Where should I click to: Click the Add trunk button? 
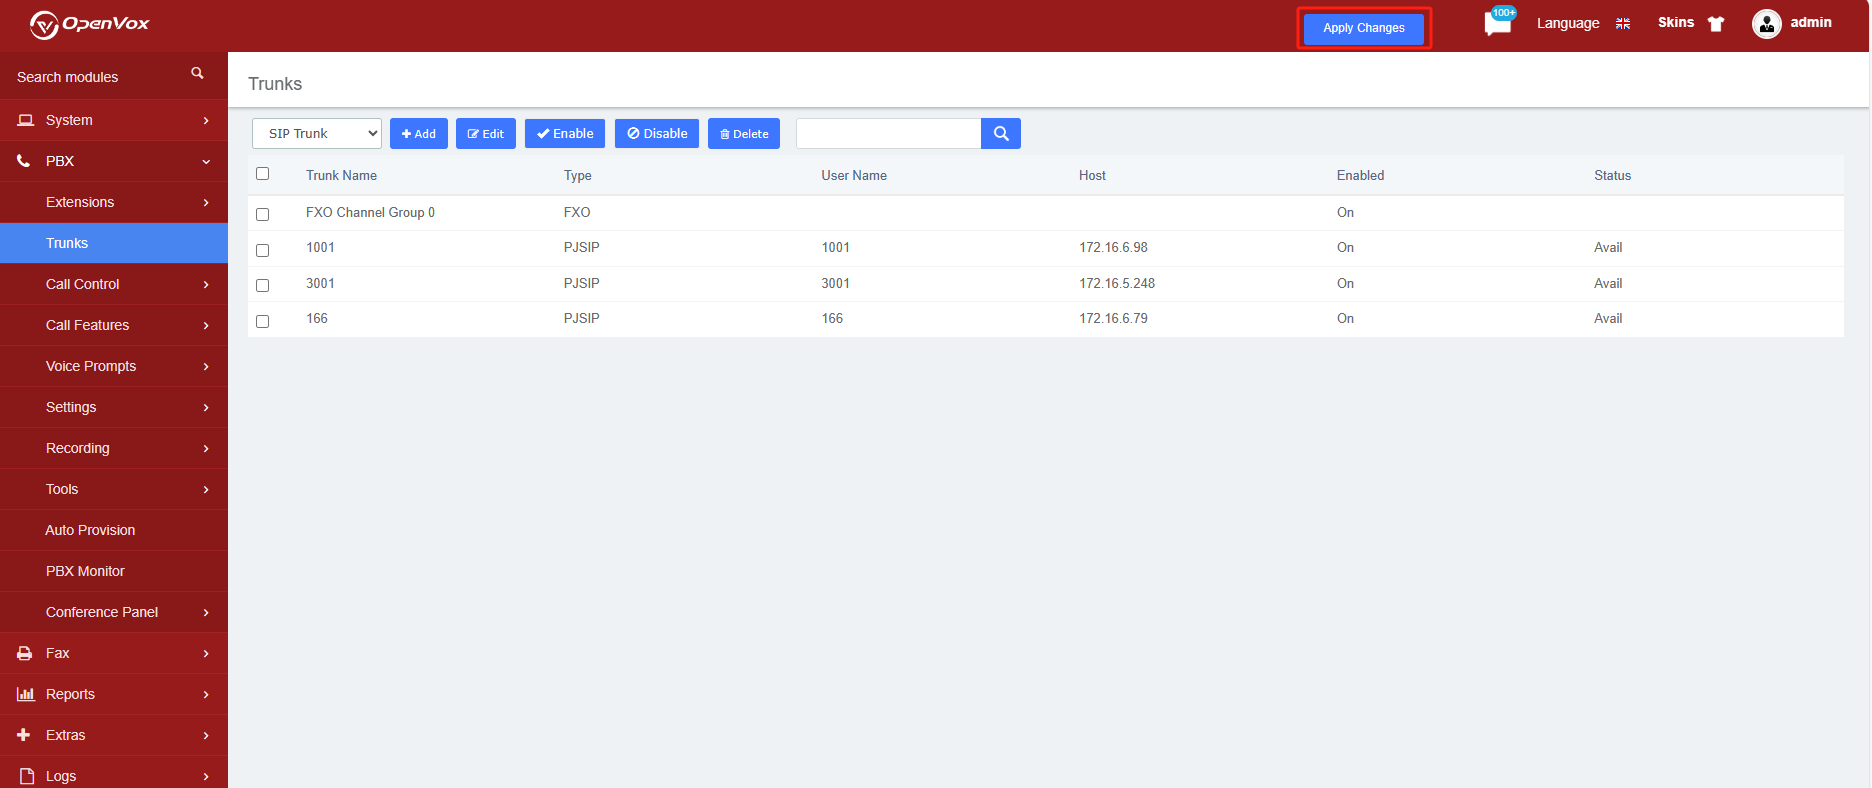(419, 134)
